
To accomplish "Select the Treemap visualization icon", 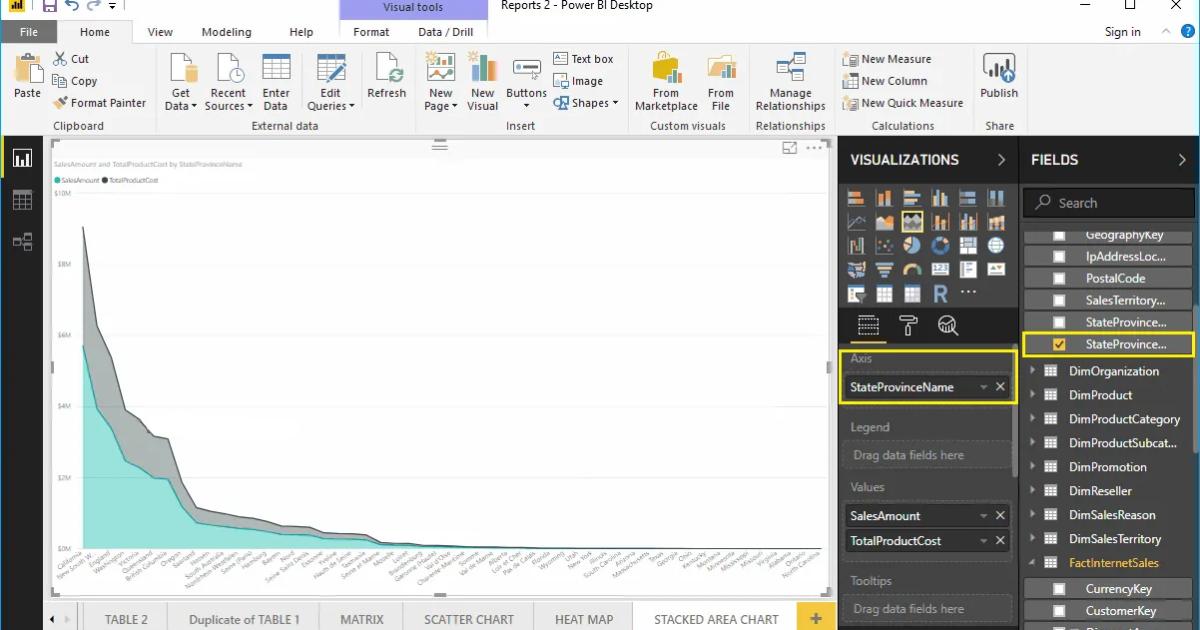I will [x=967, y=245].
